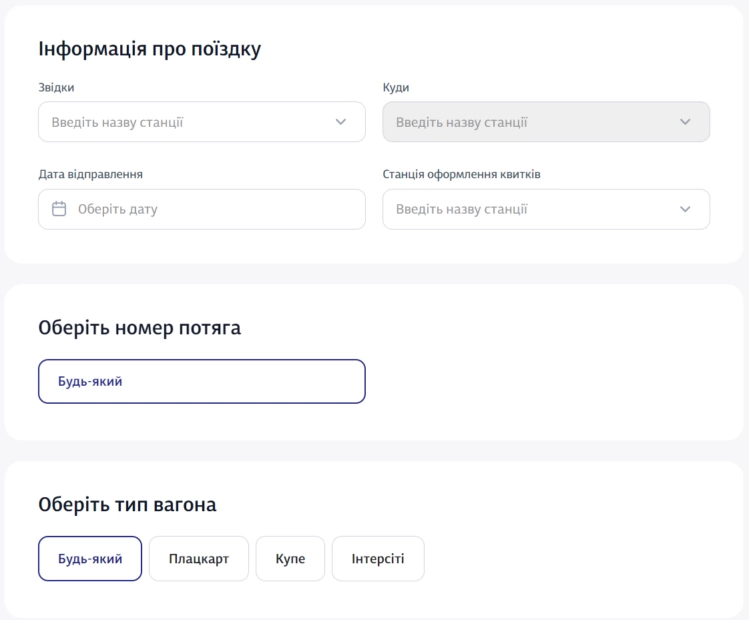Select the Інтерсіті wagon type
Screen dimensions: 749x620
tap(378, 559)
